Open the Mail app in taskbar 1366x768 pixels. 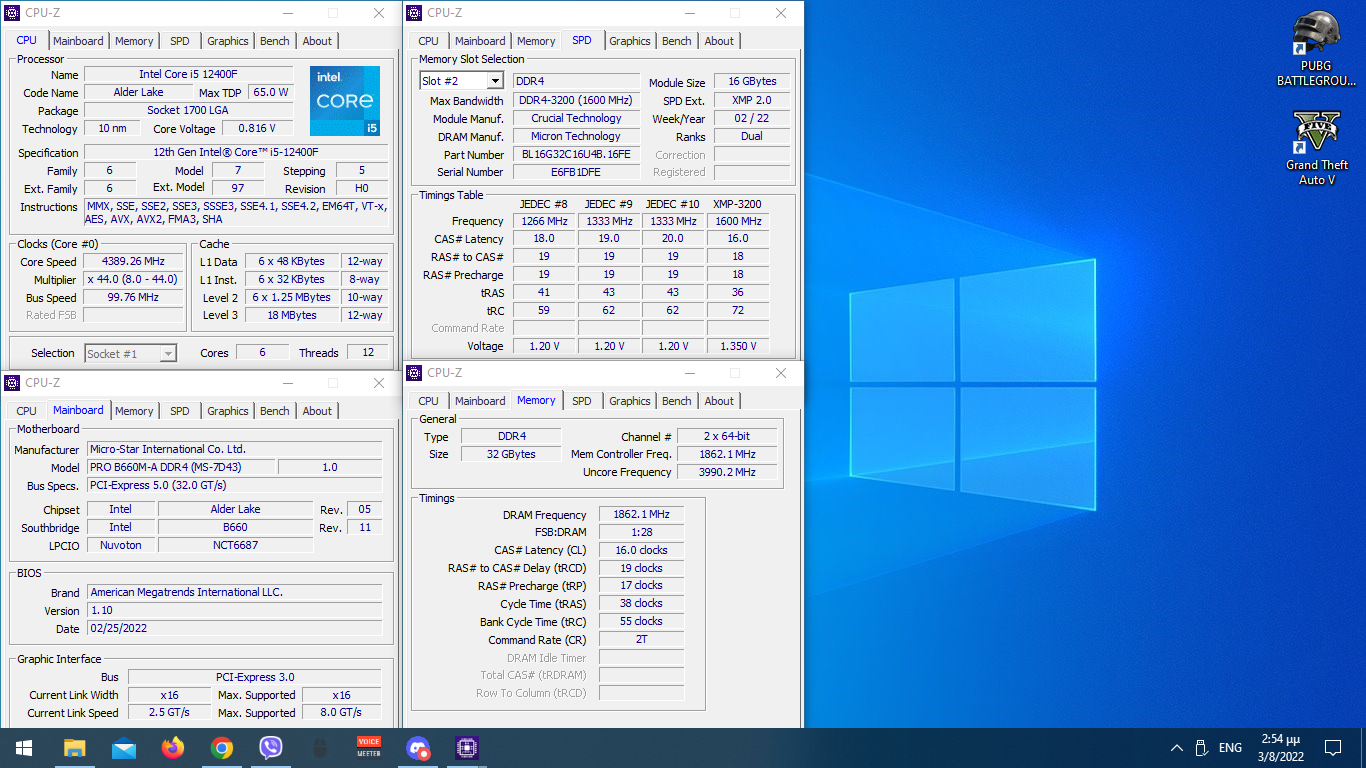(x=124, y=748)
